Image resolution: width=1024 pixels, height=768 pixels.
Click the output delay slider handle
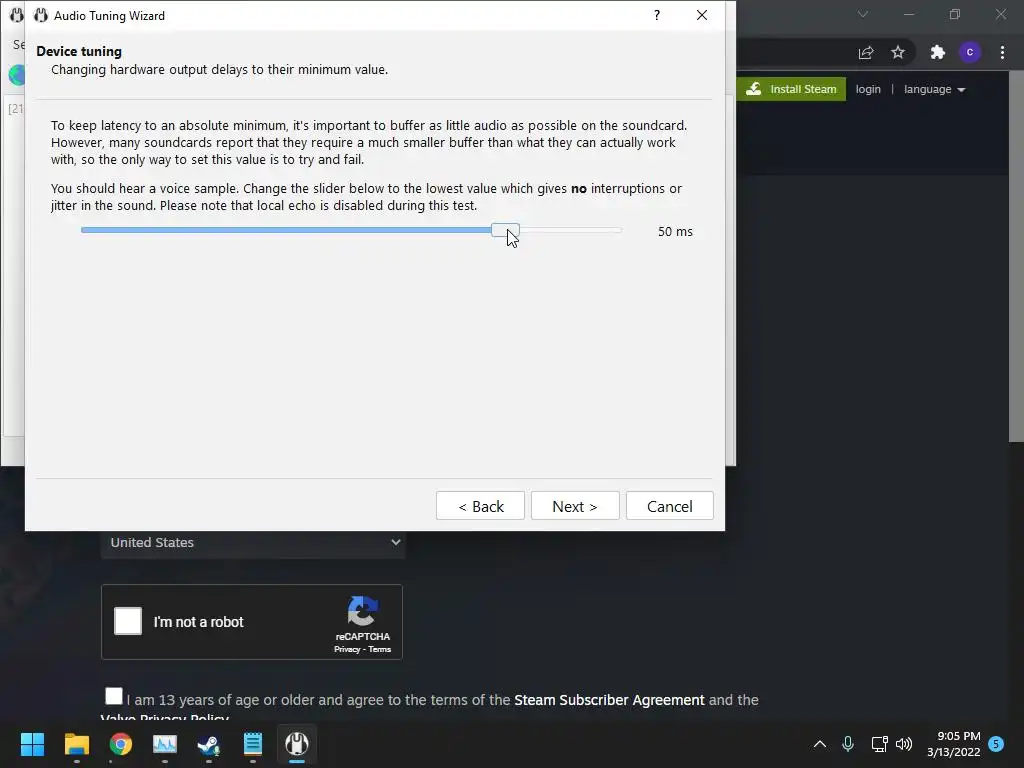[x=505, y=230]
